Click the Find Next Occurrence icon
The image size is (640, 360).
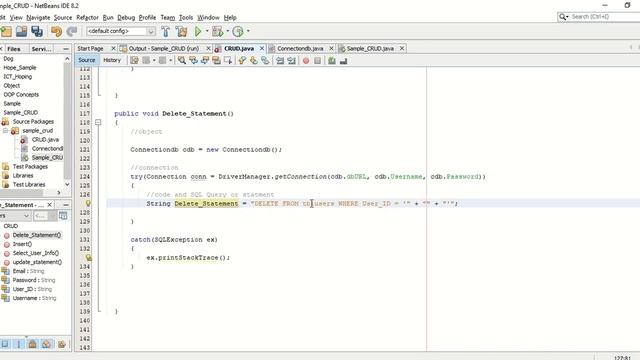(x=205, y=60)
